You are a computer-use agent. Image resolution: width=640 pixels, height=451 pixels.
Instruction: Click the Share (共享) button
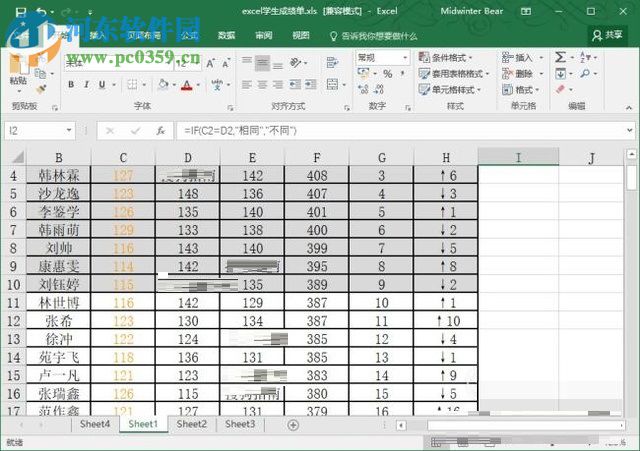pyautogui.click(x=608, y=36)
